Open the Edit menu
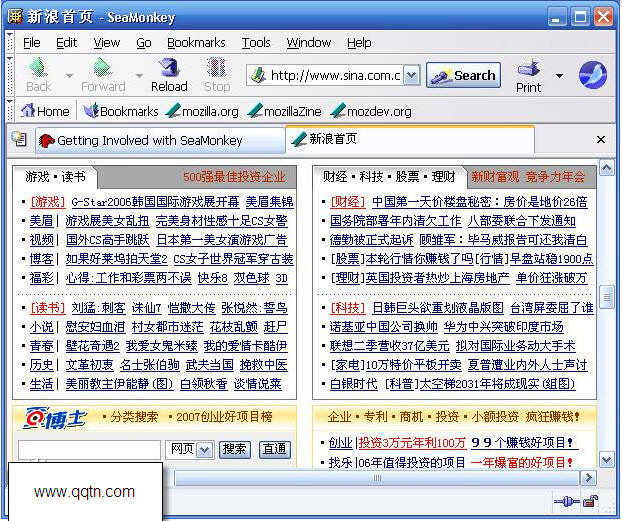The image size is (622, 521). [x=66, y=42]
